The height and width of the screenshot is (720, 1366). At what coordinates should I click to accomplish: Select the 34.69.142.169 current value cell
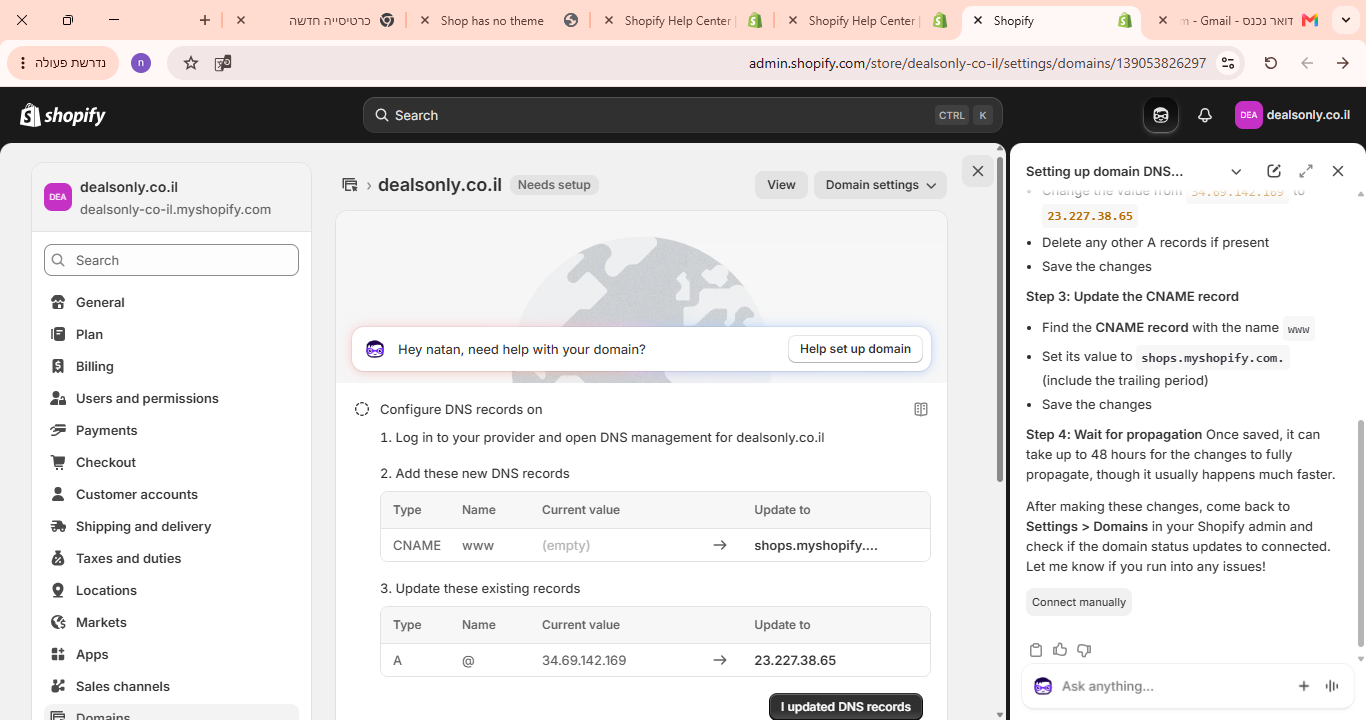point(584,660)
